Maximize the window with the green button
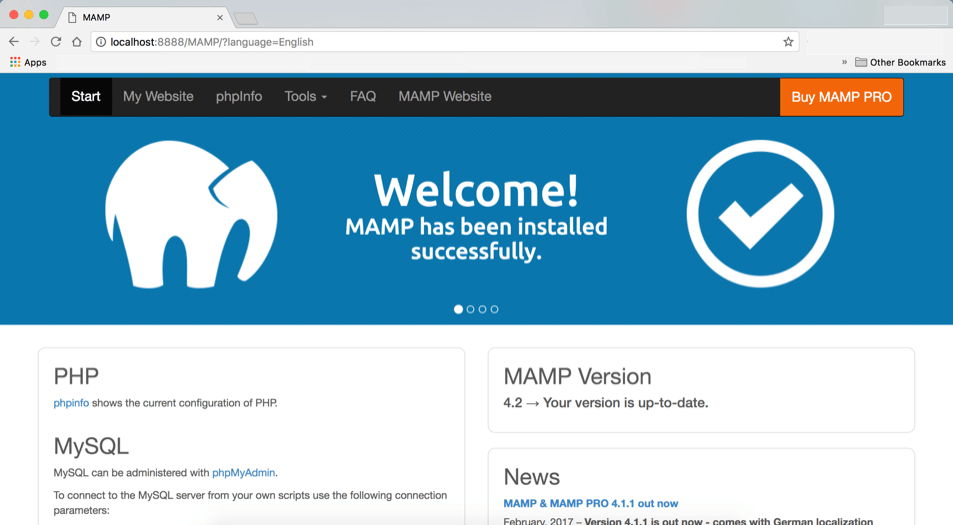The height and width of the screenshot is (525, 953). 44,15
